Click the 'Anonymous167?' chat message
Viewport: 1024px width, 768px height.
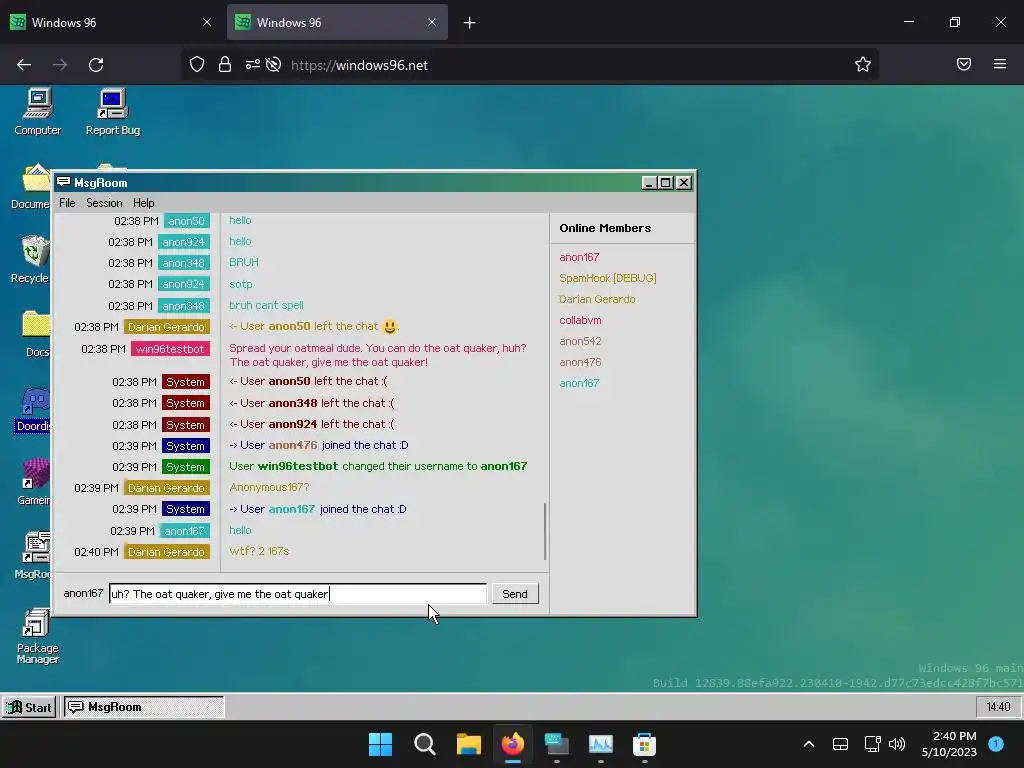268,487
